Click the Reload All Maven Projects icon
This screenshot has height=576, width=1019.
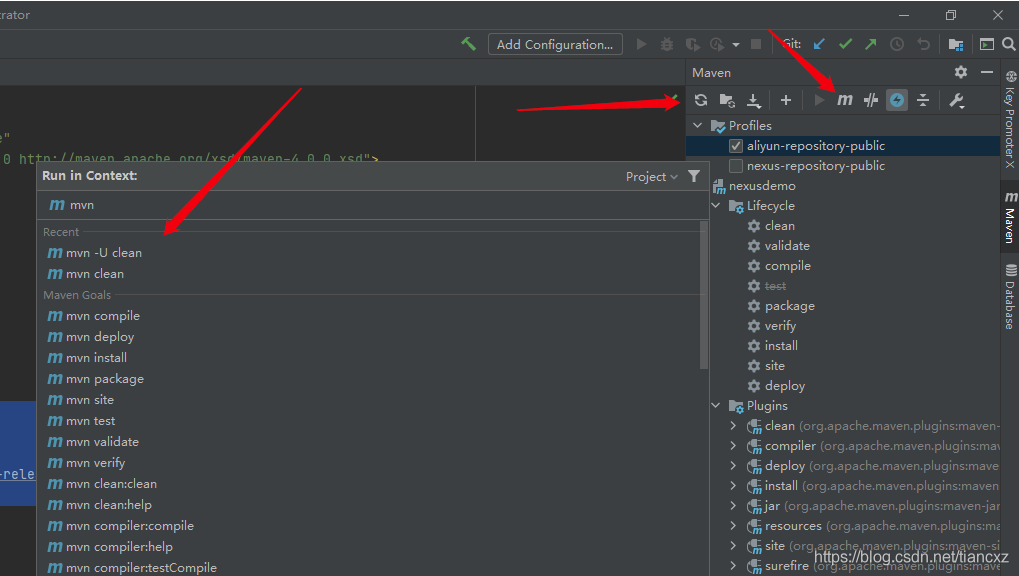coord(701,100)
